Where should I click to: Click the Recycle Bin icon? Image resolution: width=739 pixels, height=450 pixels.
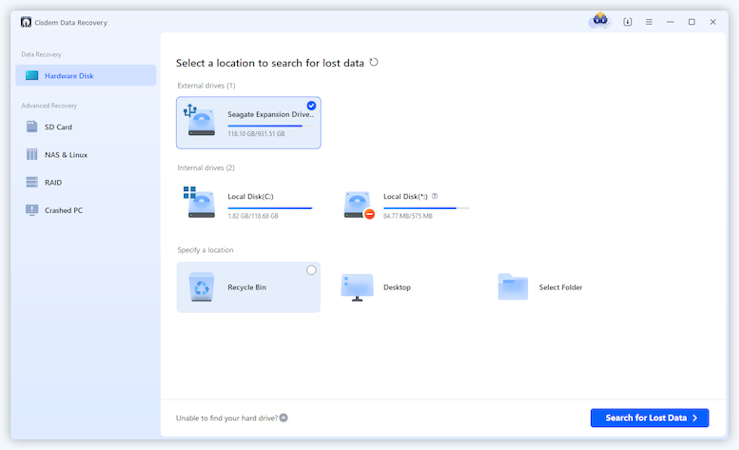click(x=201, y=287)
